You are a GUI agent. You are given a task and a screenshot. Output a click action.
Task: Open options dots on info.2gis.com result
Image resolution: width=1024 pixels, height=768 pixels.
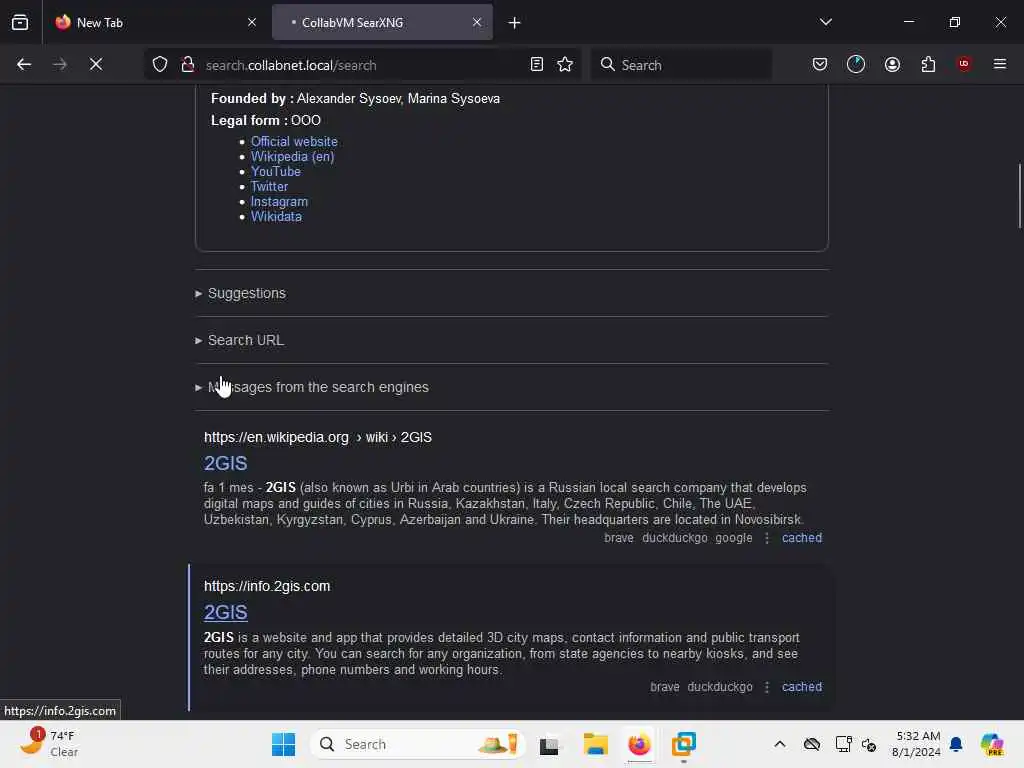pyautogui.click(x=767, y=686)
